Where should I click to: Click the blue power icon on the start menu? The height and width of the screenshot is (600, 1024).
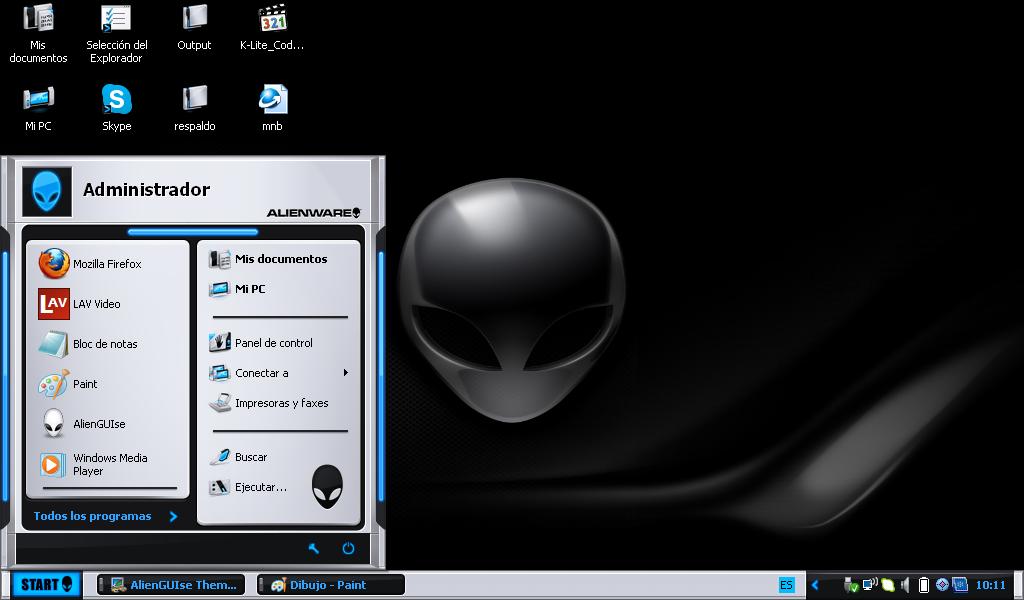click(348, 548)
